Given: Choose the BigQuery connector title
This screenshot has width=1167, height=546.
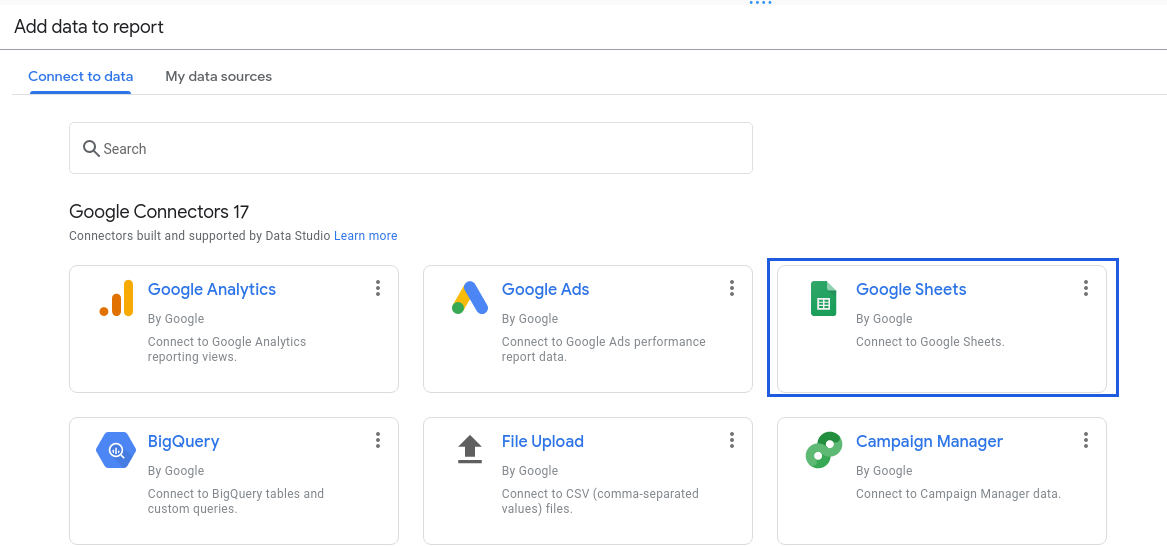Looking at the screenshot, I should click(x=183, y=441).
